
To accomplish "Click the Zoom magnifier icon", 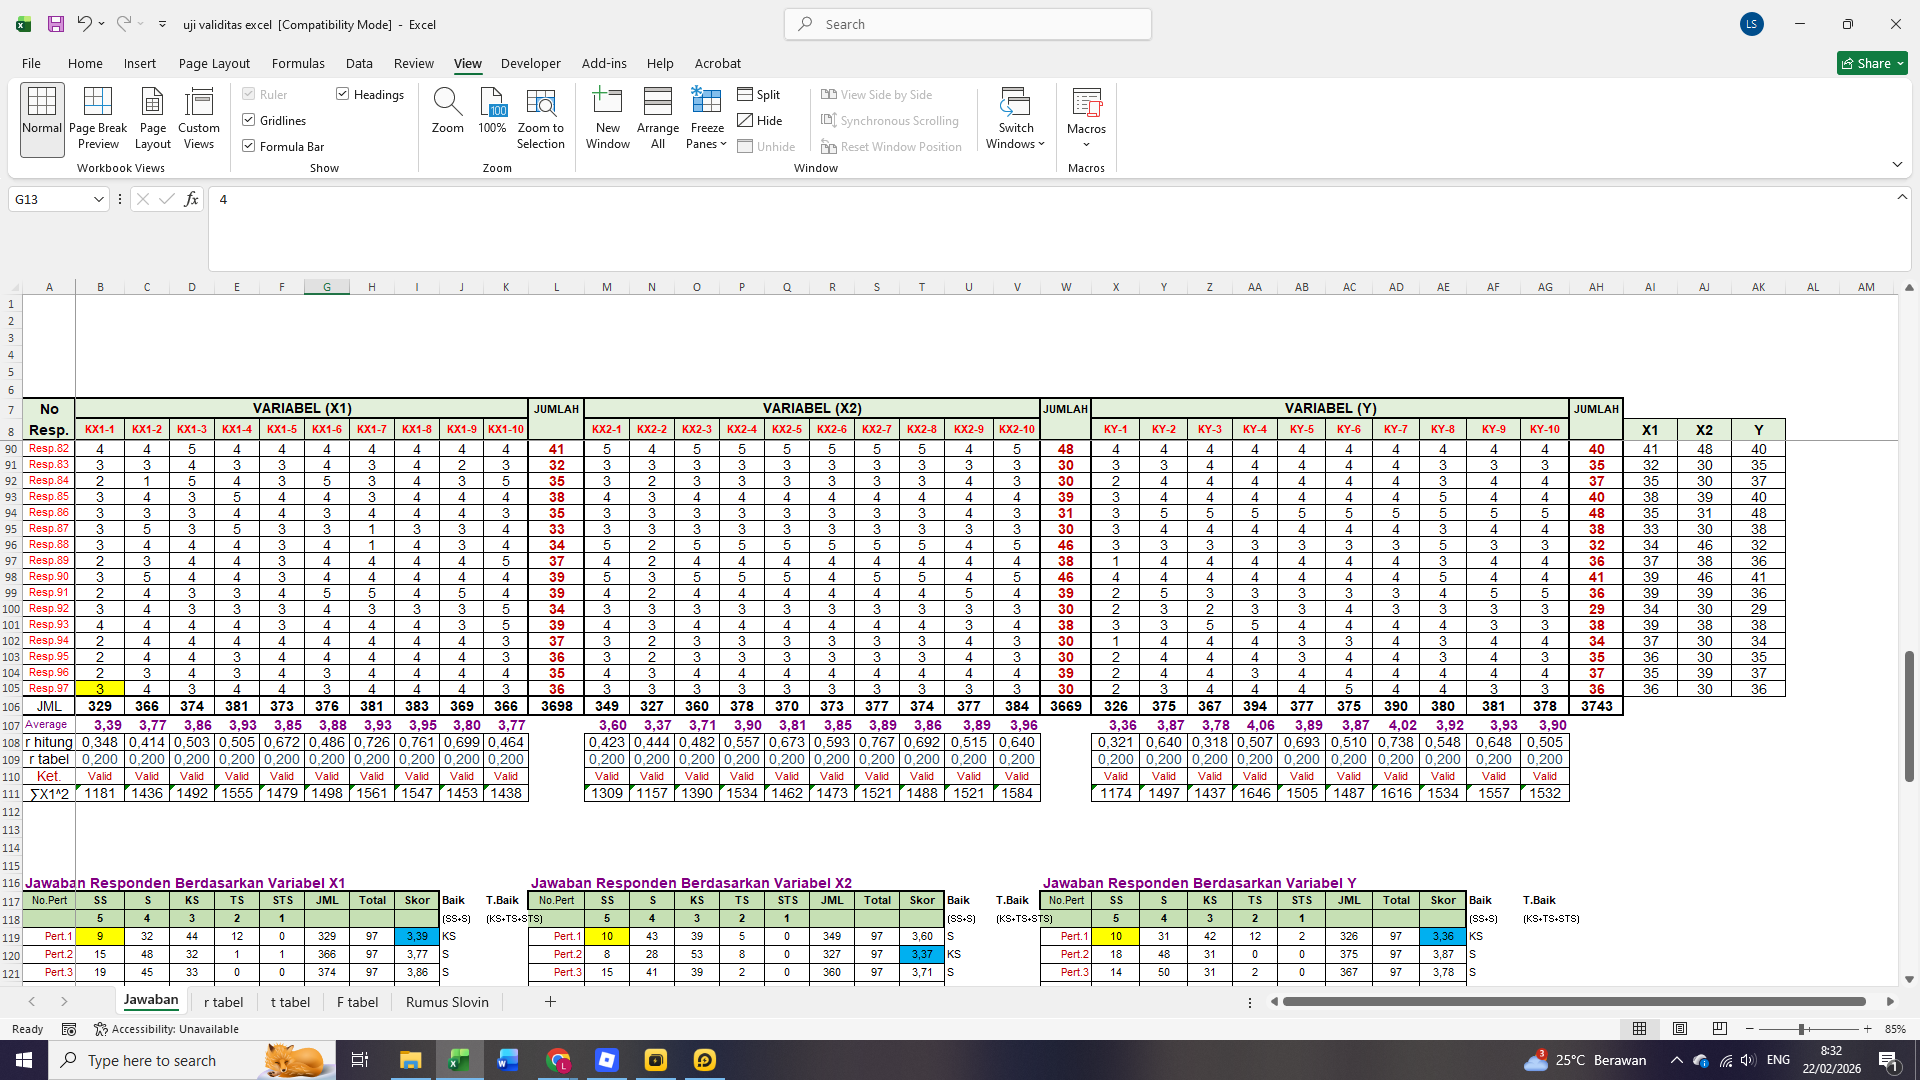I will pyautogui.click(x=447, y=102).
